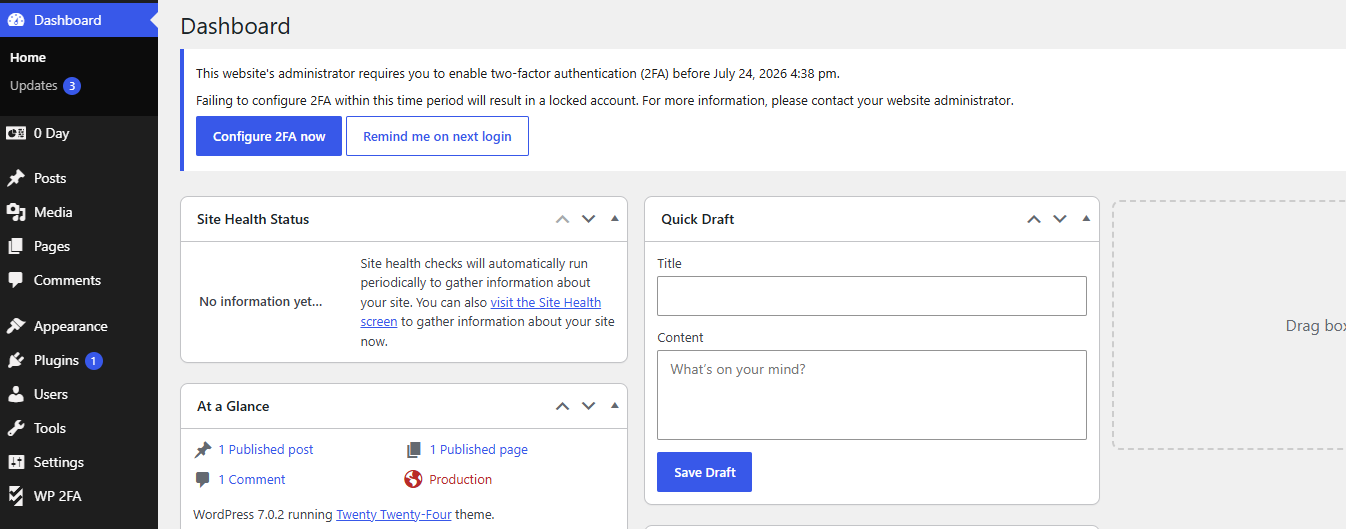The height and width of the screenshot is (529, 1346).
Task: Open the 1 Published post link
Action: coord(266,450)
